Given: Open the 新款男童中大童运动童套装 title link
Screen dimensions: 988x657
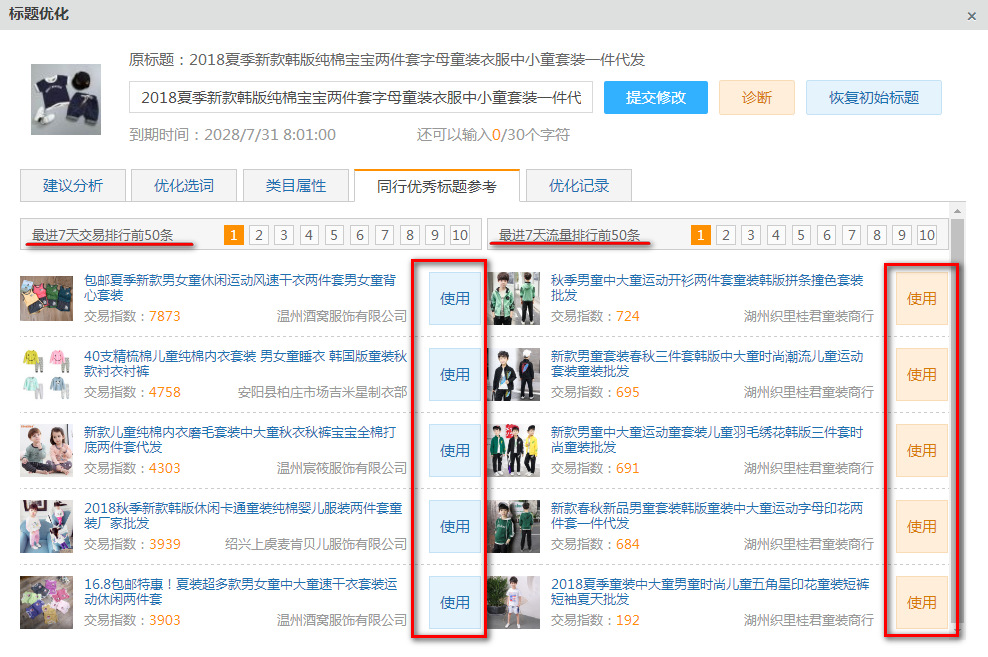Looking at the screenshot, I should click(x=707, y=440).
